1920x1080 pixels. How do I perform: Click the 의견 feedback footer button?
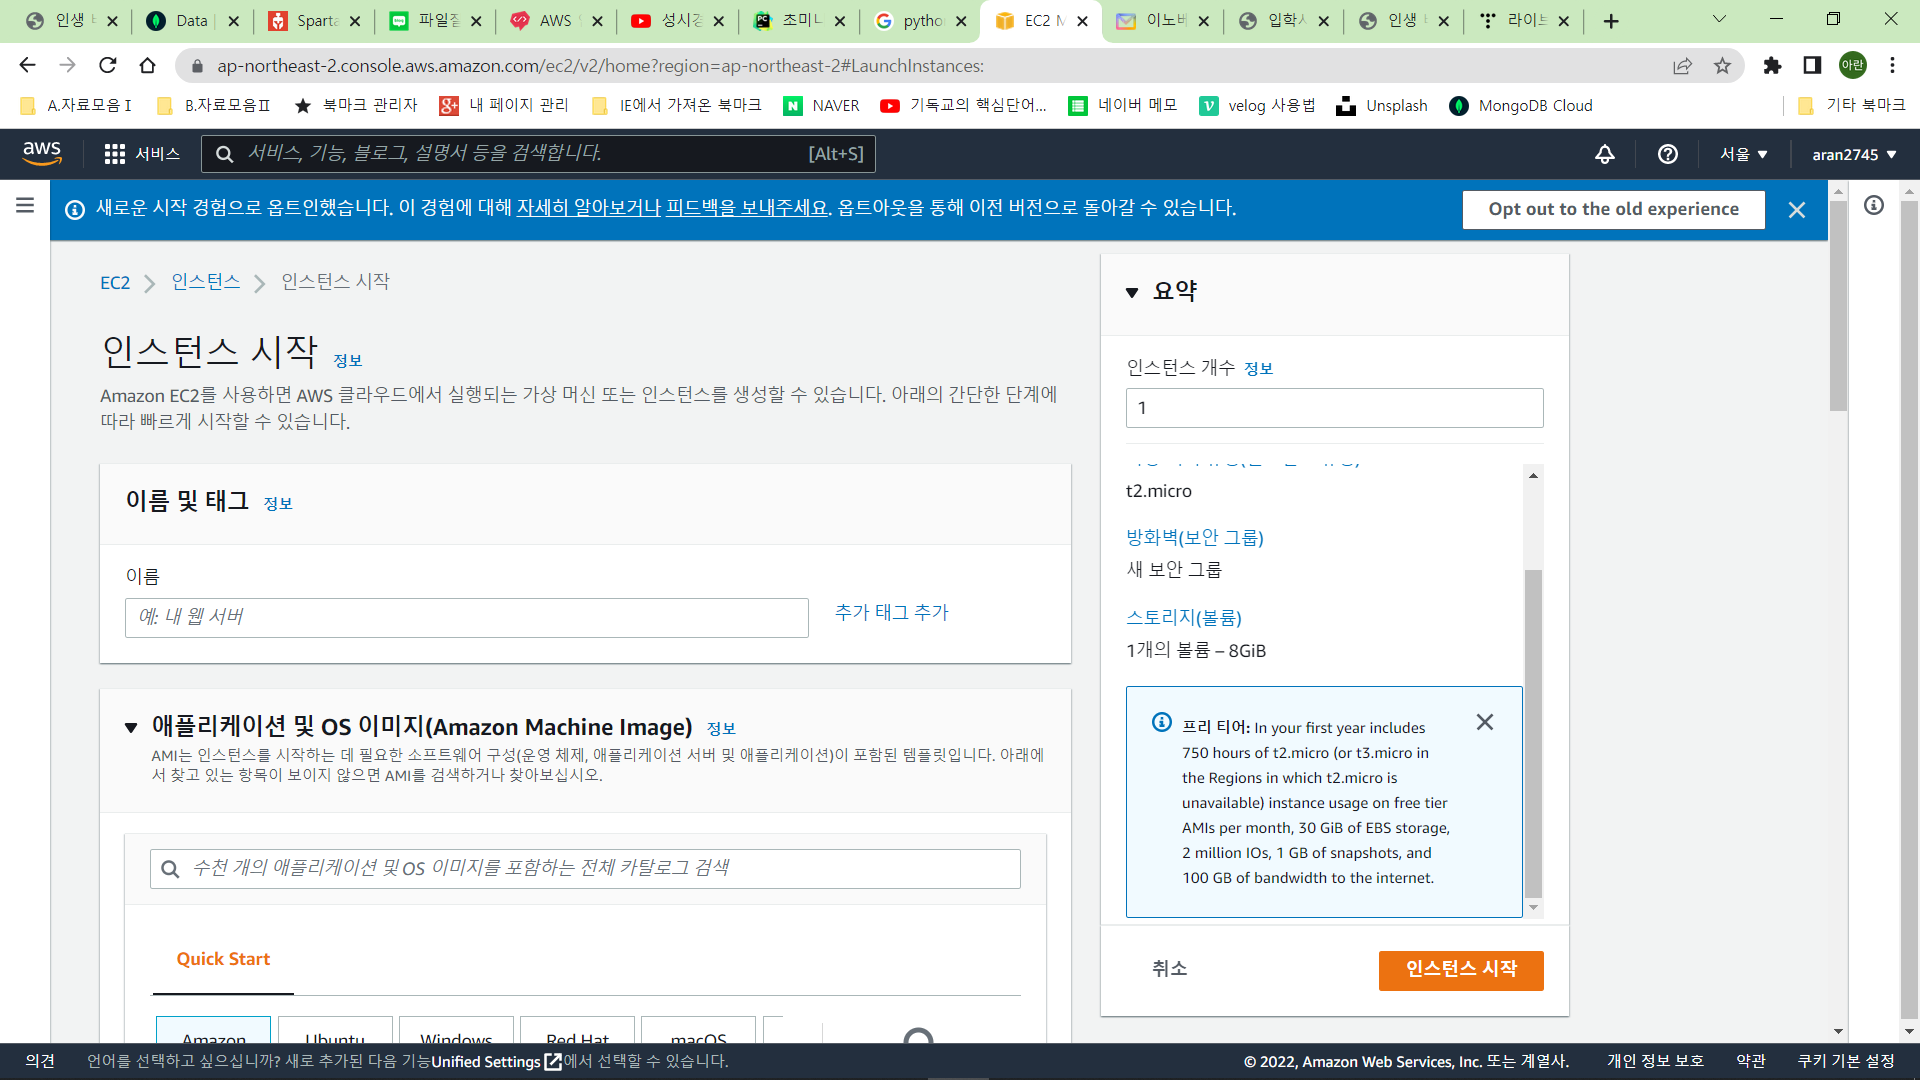point(40,1061)
